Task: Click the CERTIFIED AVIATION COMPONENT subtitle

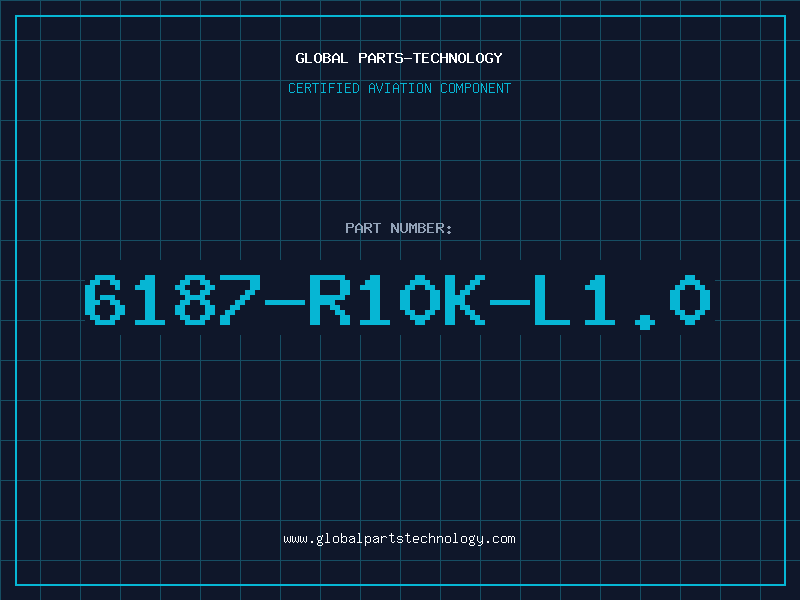Action: [x=399, y=88]
